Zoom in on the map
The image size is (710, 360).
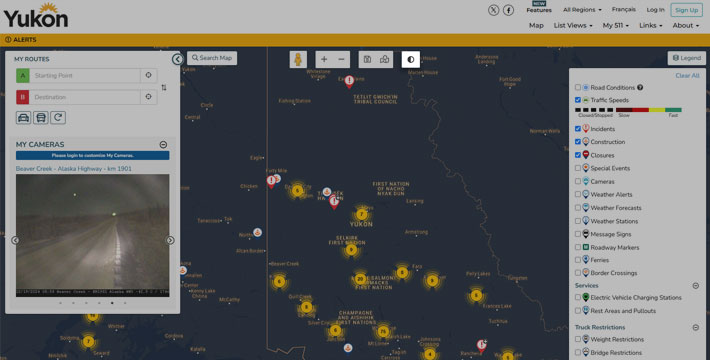tap(324, 59)
